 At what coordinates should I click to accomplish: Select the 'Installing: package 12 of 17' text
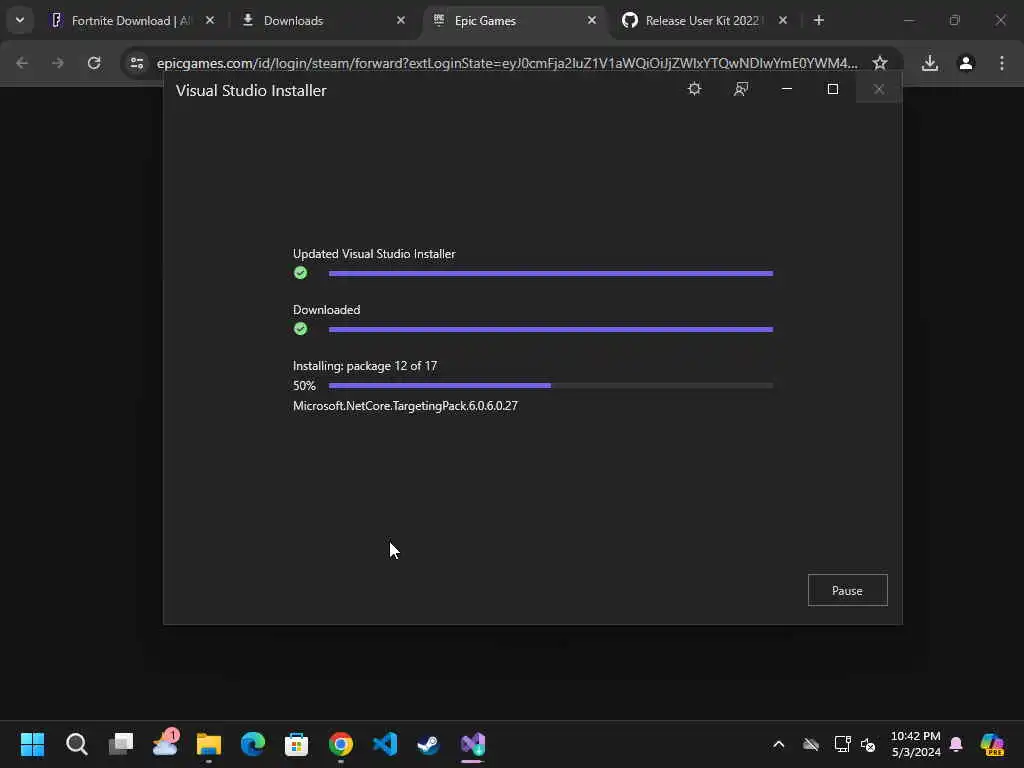tap(364, 366)
